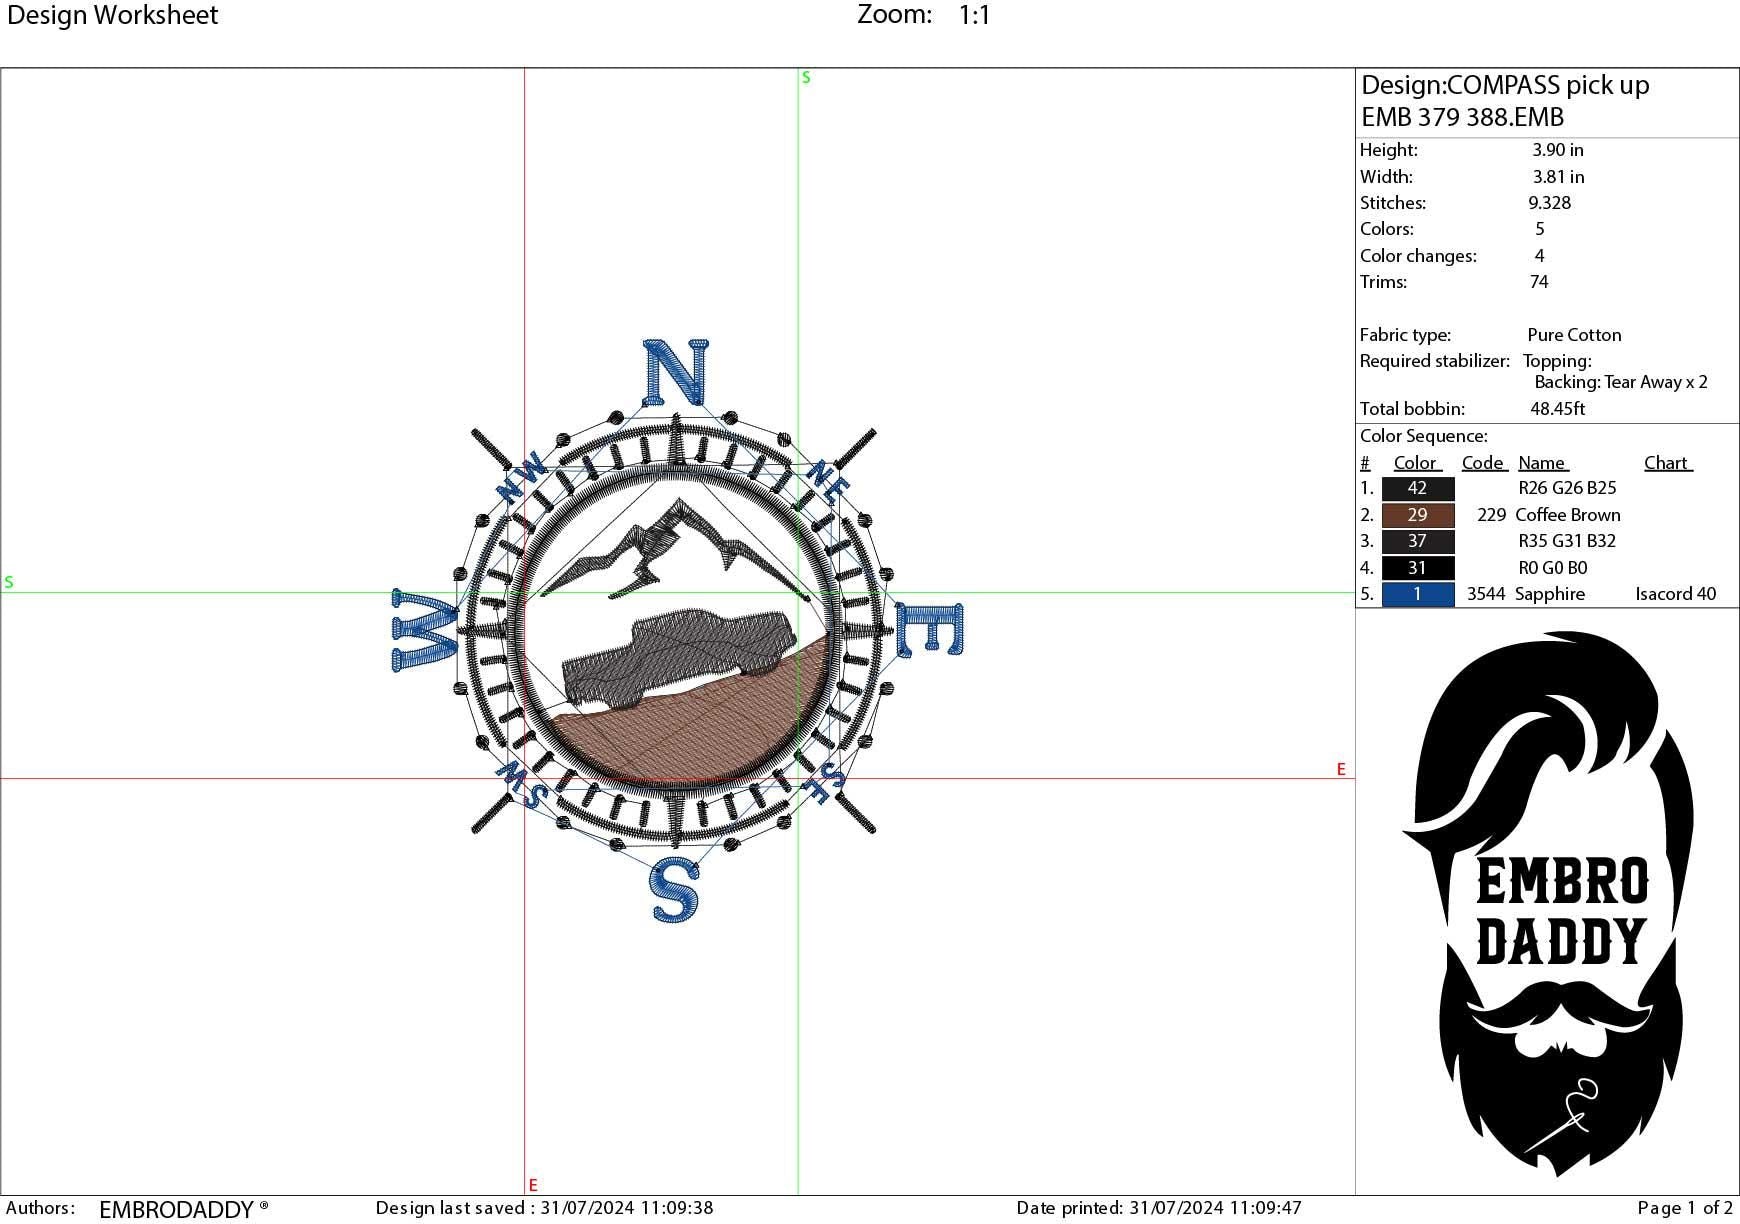Image resolution: width=1740 pixels, height=1224 pixels.
Task: Click the red 'E' end marker at right edge
Action: (1341, 769)
